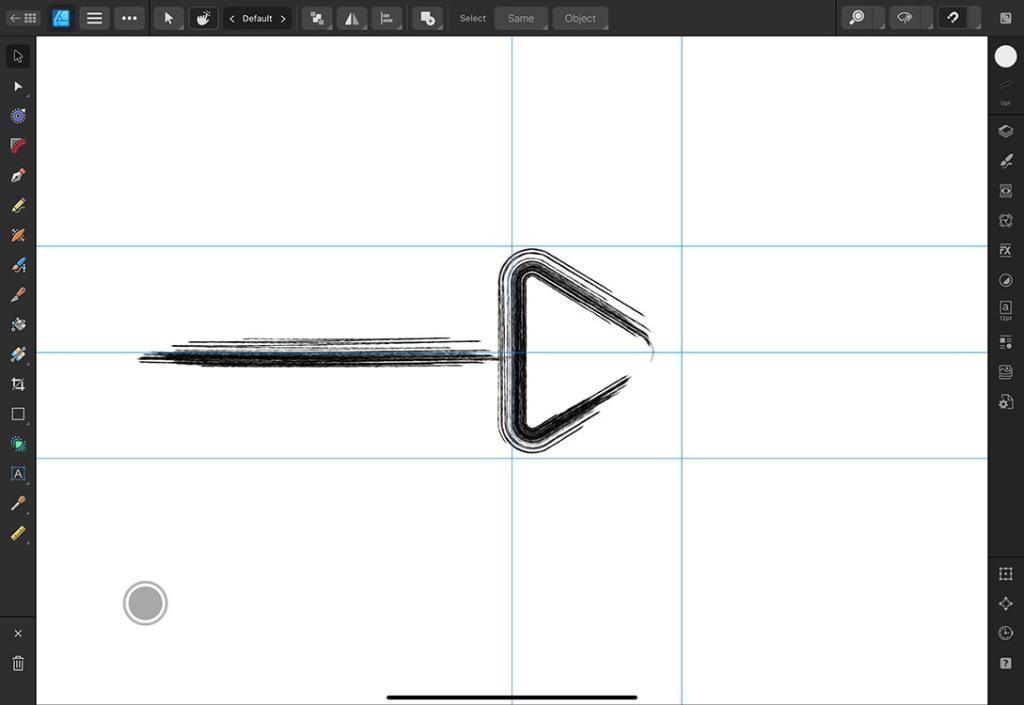Viewport: 1024px width, 705px height.
Task: Select the Move tool in left toolbar
Action: [x=18, y=56]
